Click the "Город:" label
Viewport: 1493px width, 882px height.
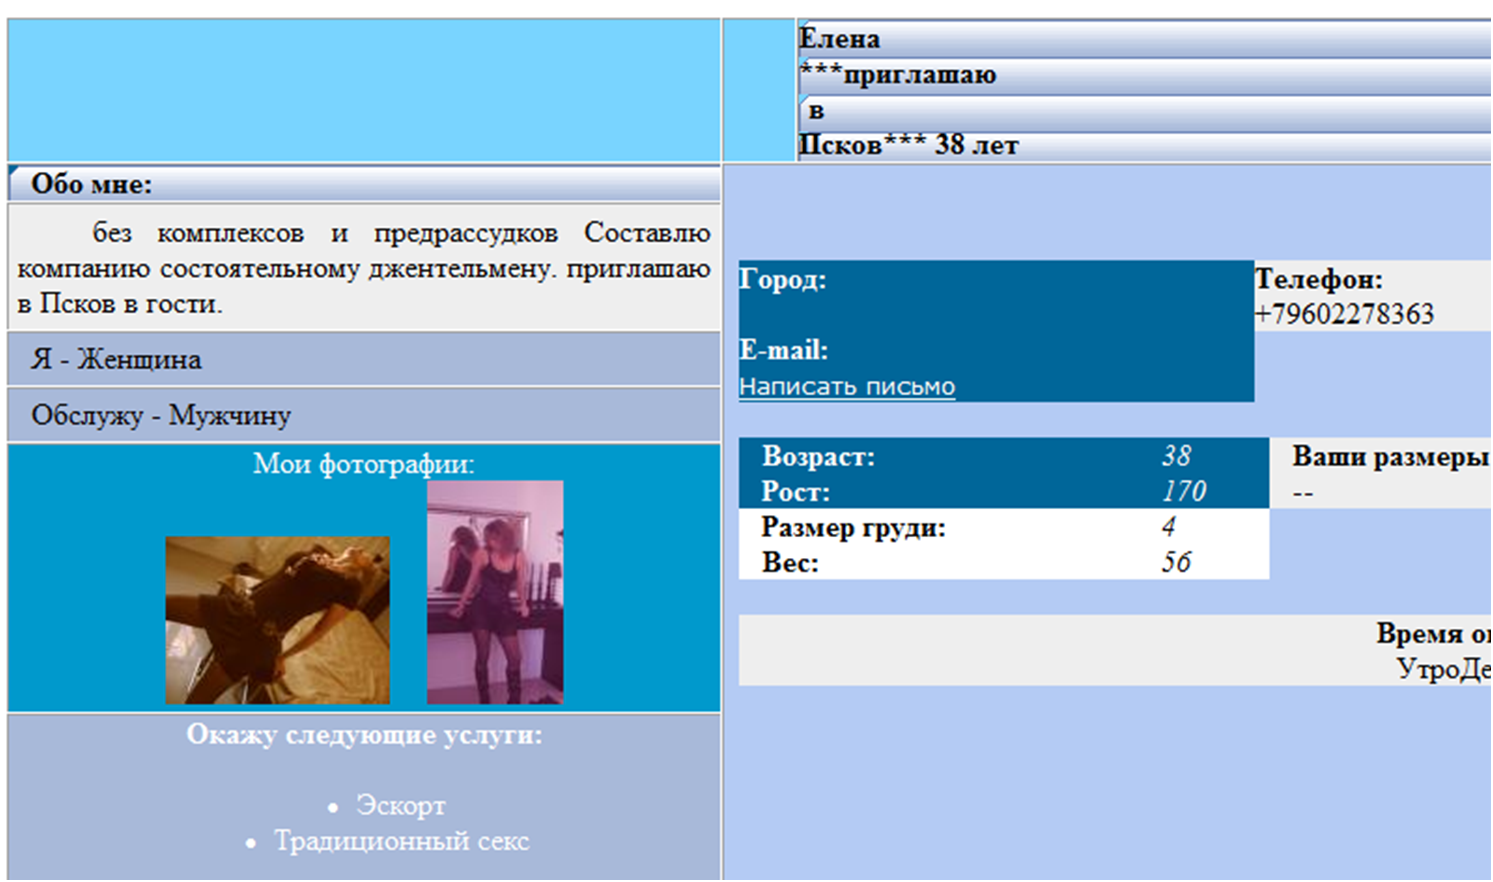pyautogui.click(x=783, y=280)
